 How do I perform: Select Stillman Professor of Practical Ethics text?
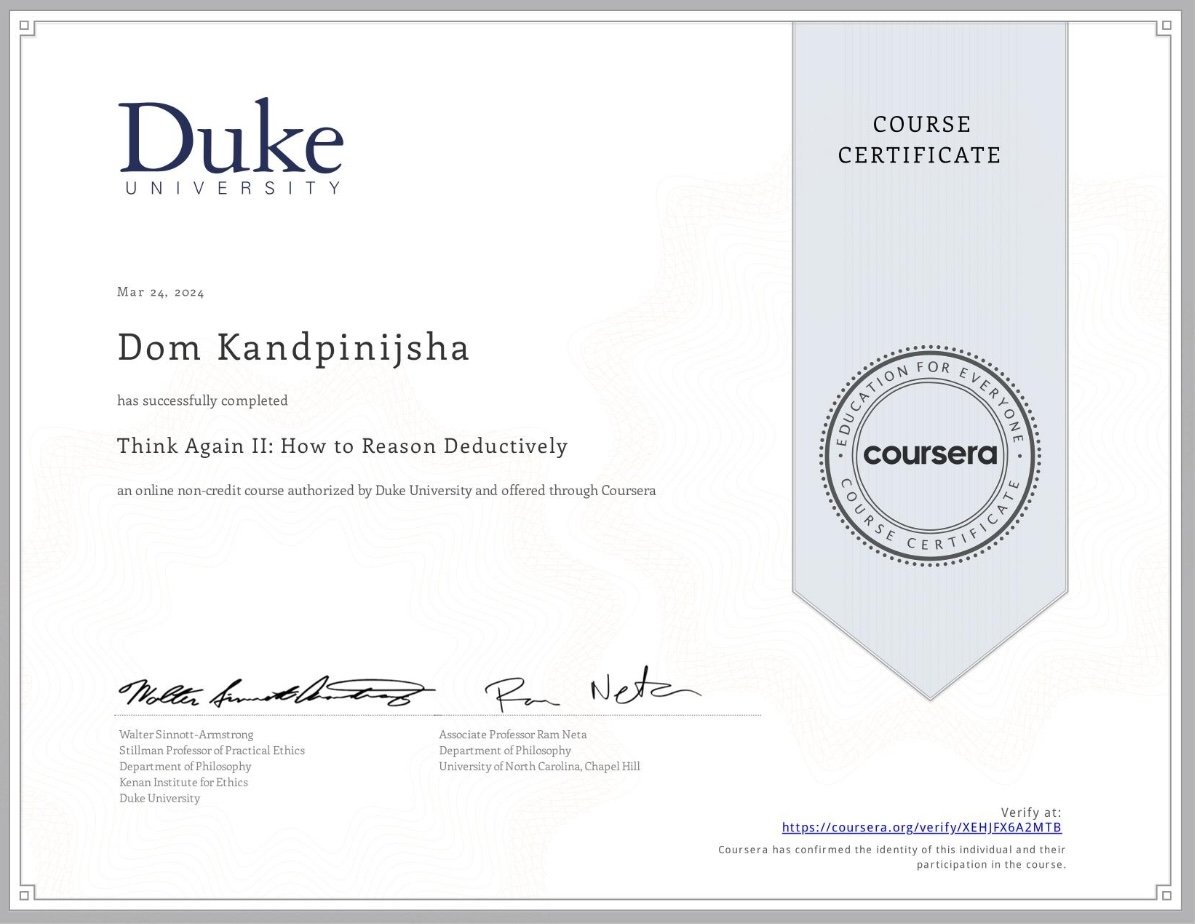coord(212,750)
